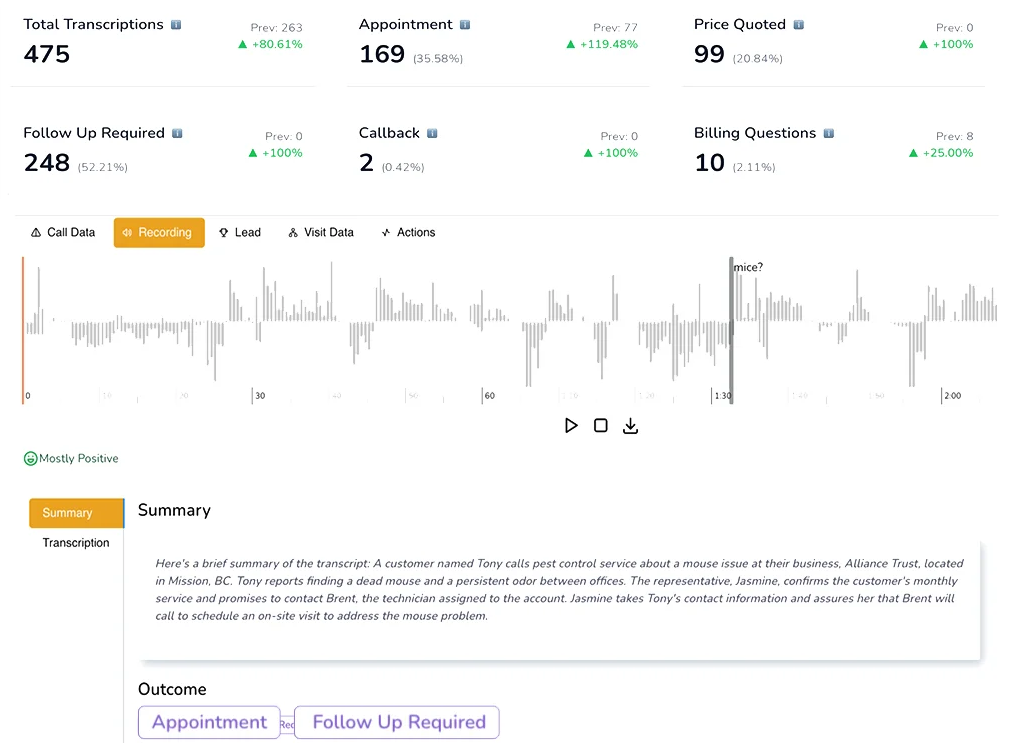Image resolution: width=1011 pixels, height=743 pixels.
Task: Click info icon beside Billing Questions
Action: 828,133
